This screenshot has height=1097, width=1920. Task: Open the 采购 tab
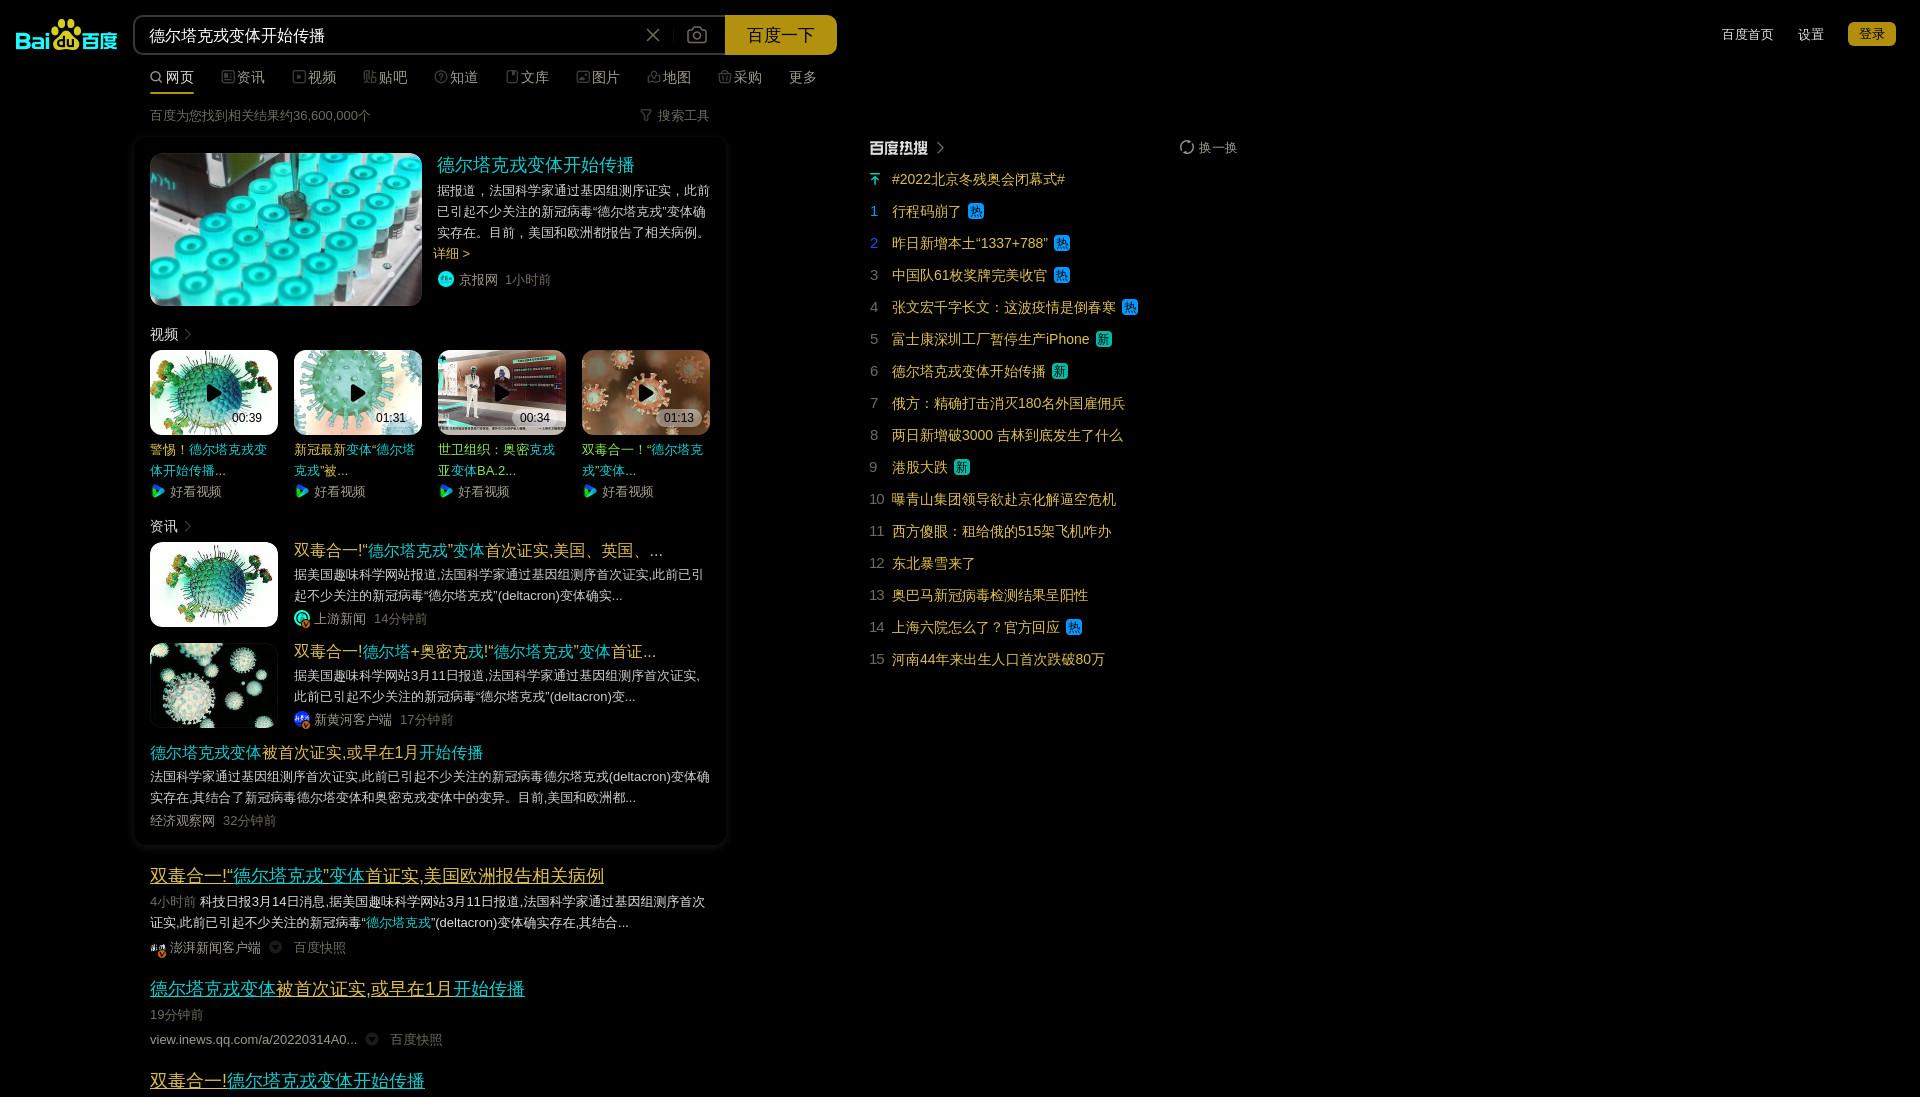point(740,77)
